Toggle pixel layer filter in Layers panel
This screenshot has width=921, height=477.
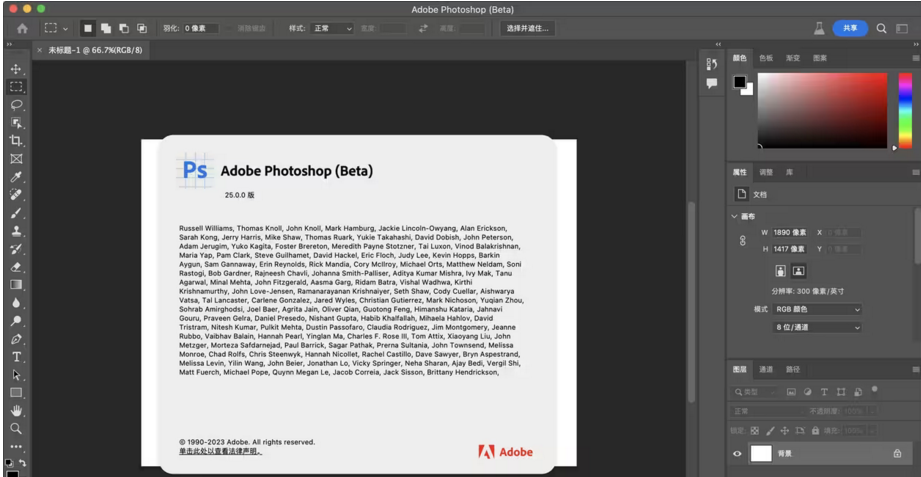point(791,392)
